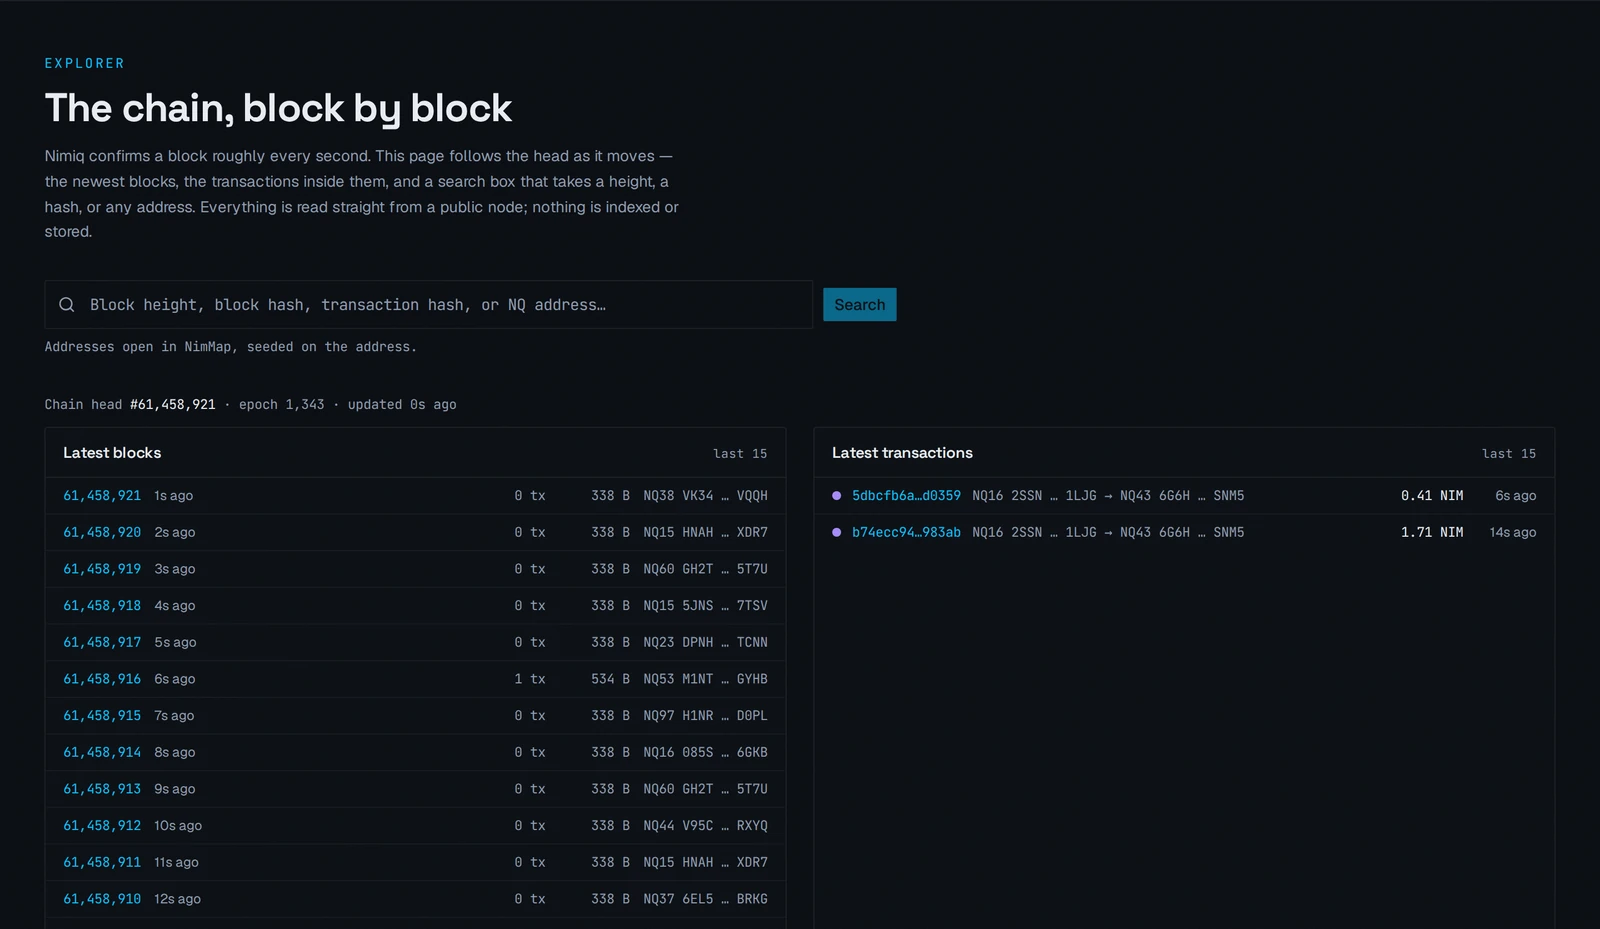Open block 61,458,919

(102, 569)
